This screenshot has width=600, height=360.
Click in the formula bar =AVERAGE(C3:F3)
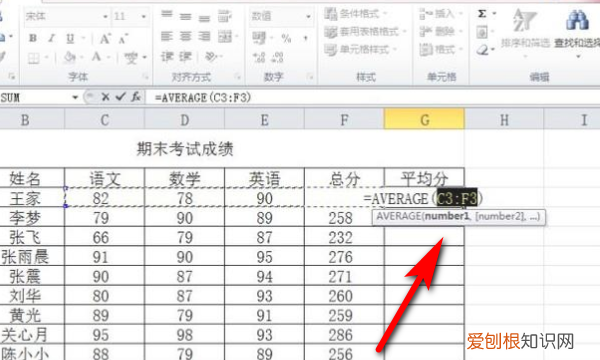click(373, 98)
